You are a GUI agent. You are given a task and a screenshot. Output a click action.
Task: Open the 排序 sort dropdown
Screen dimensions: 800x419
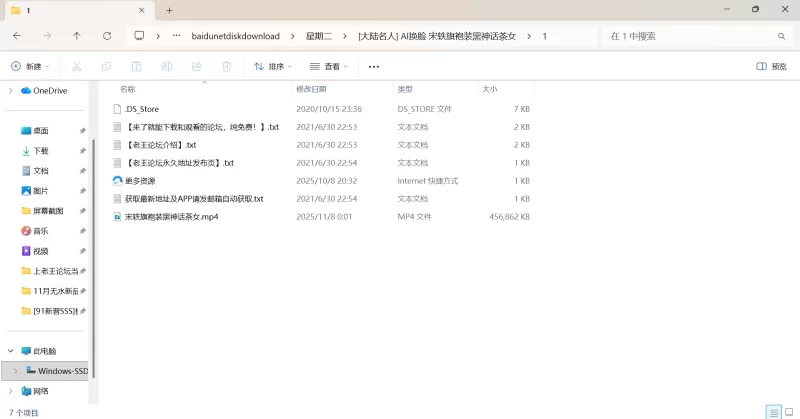pos(272,66)
